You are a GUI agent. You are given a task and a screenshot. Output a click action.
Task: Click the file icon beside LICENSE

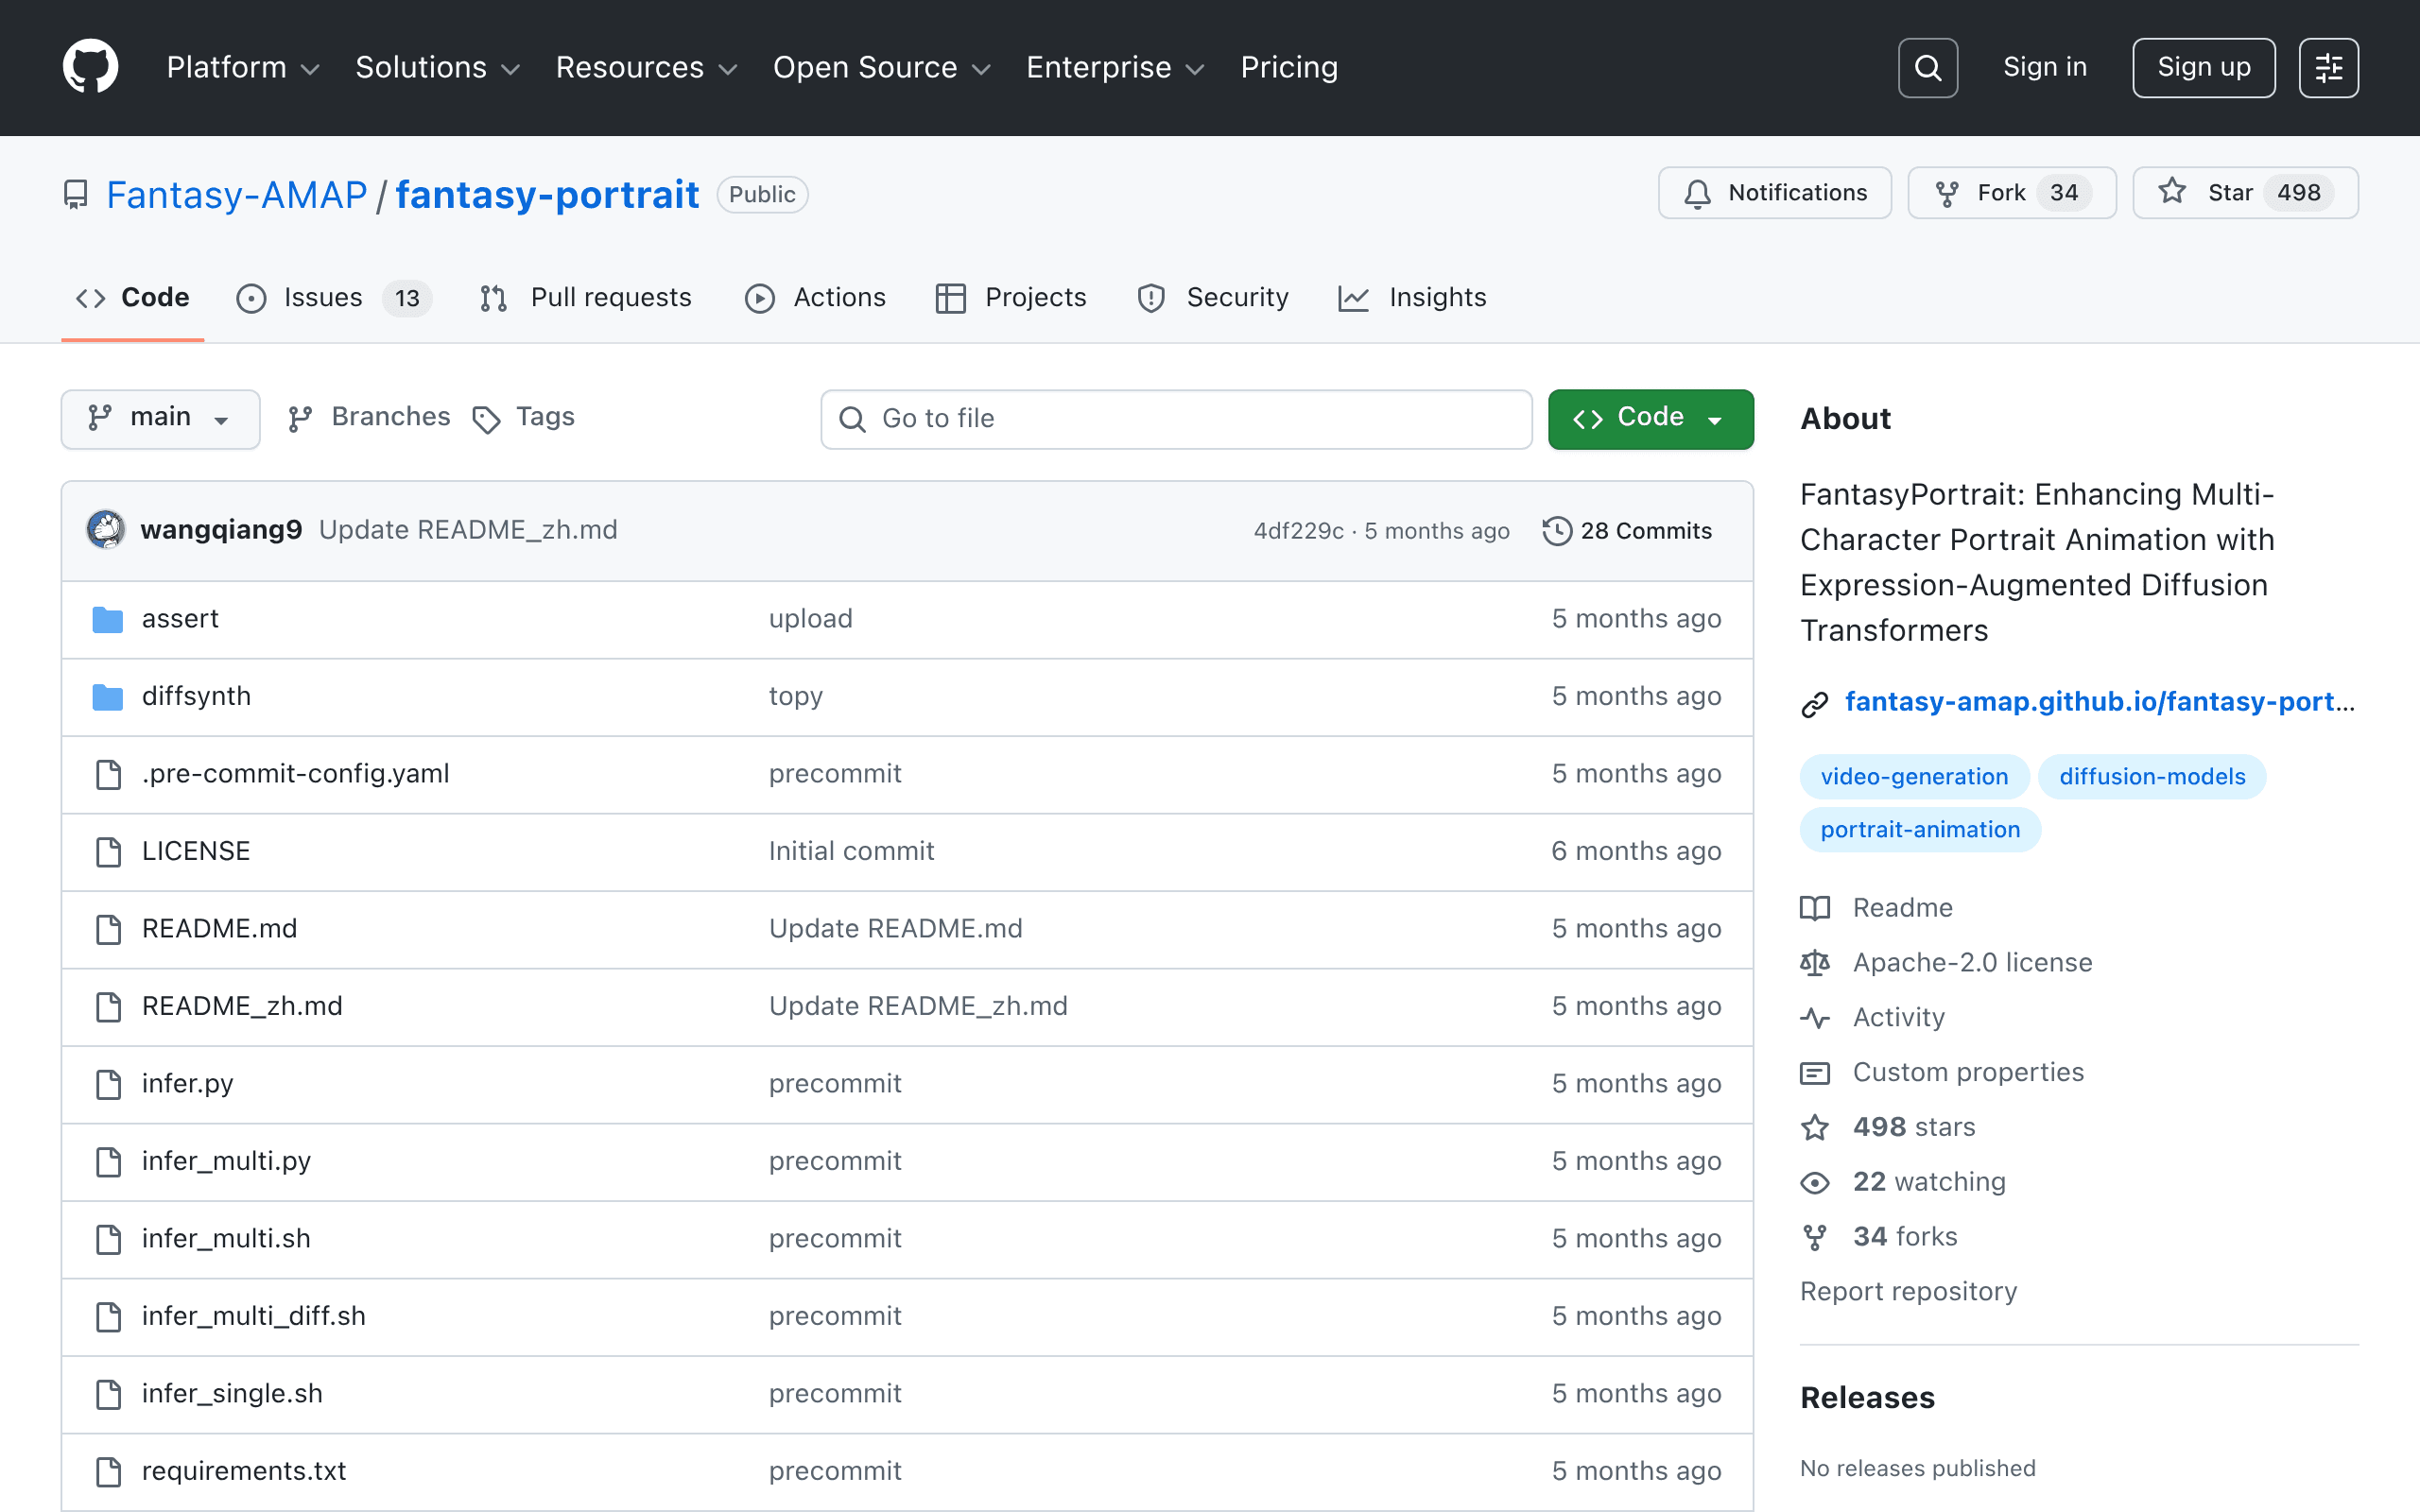[x=108, y=852]
